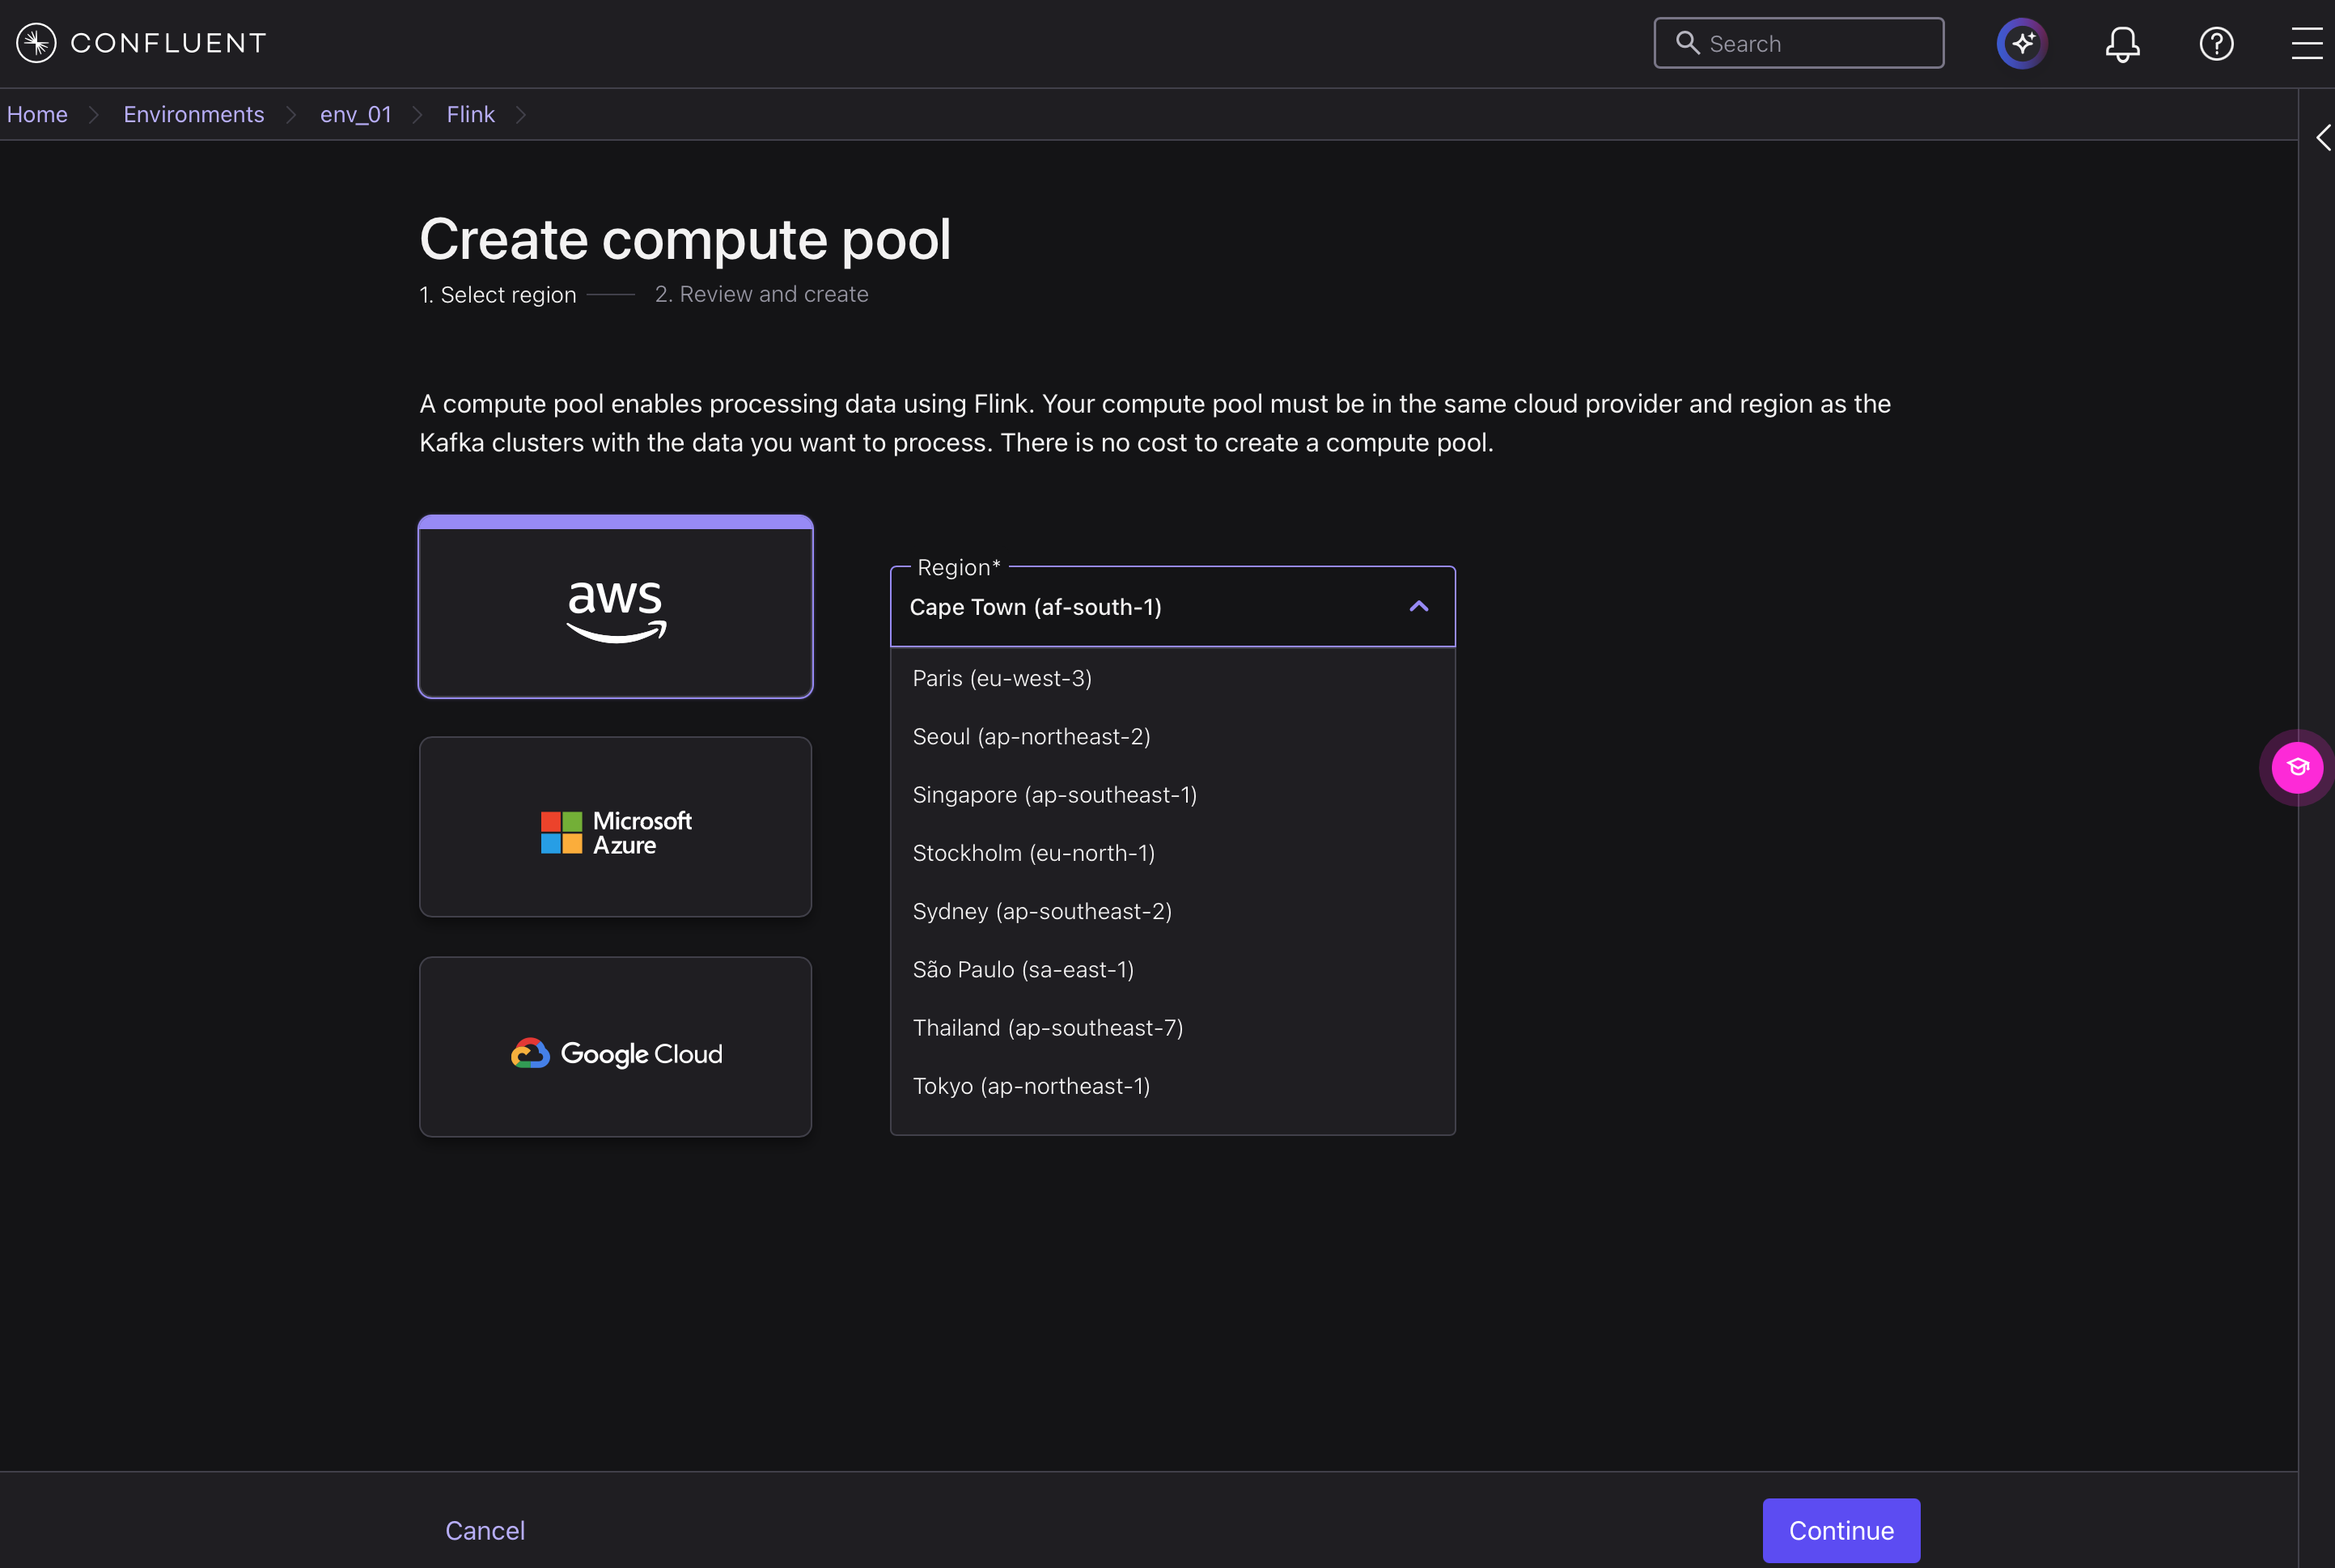This screenshot has width=2335, height=1568.
Task: Choose Singapore (ap-southeast-1) region
Action: pyautogui.click(x=1172, y=795)
